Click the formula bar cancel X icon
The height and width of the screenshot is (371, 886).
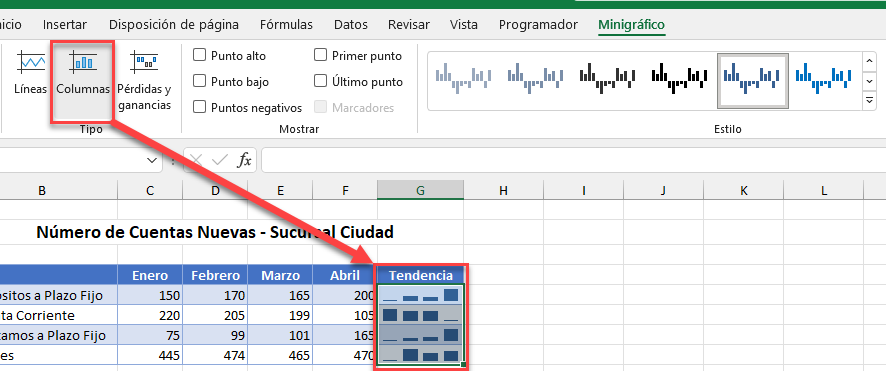pos(196,161)
